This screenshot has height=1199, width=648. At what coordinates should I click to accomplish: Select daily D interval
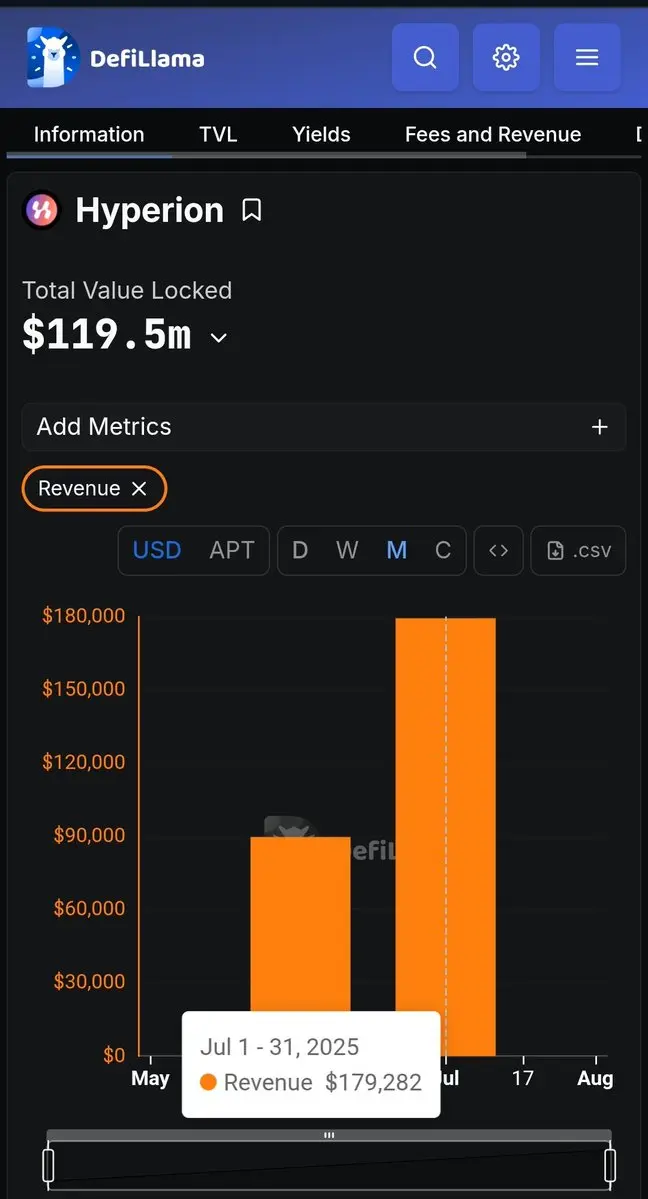300,551
